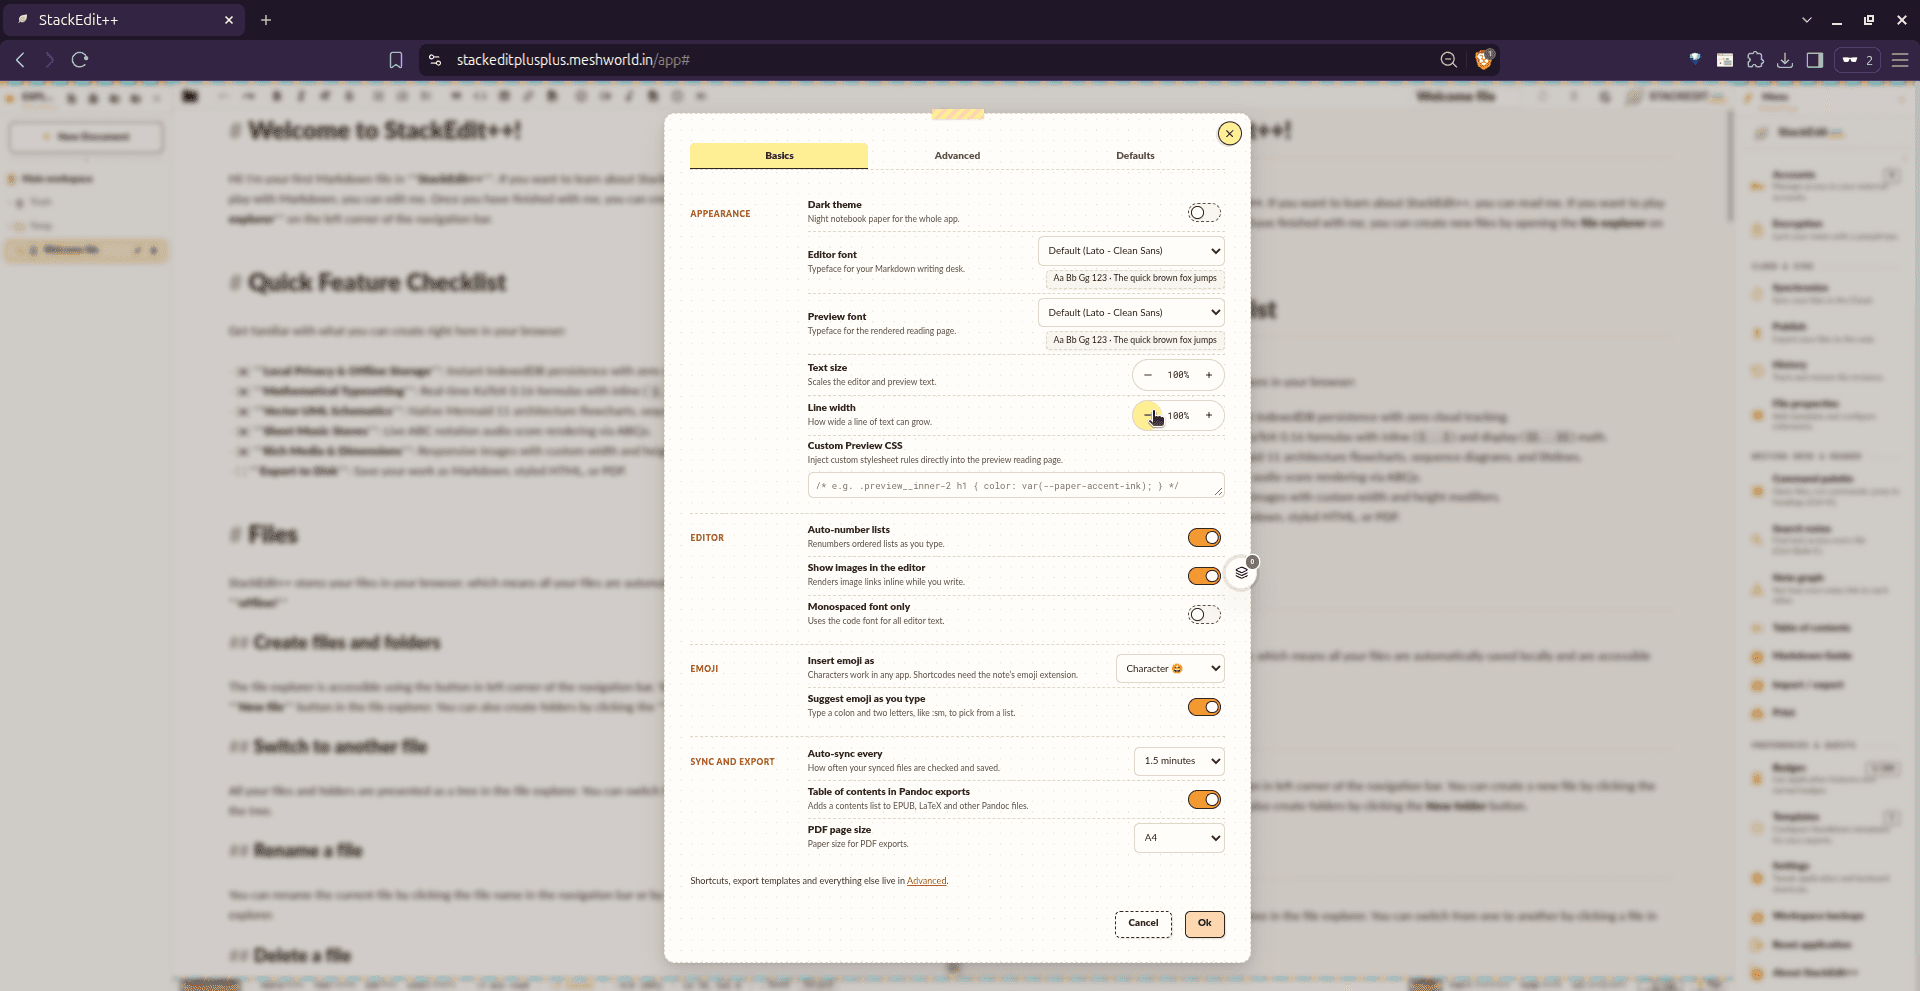Open the browser zoom magnifier icon
This screenshot has width=1920, height=991.
tap(1448, 60)
